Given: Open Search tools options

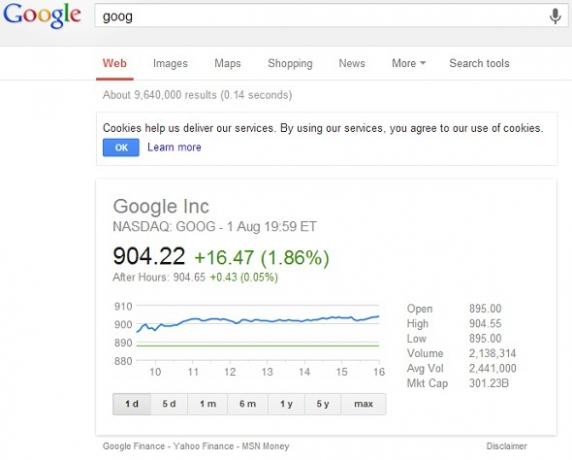Looking at the screenshot, I should point(479,63).
